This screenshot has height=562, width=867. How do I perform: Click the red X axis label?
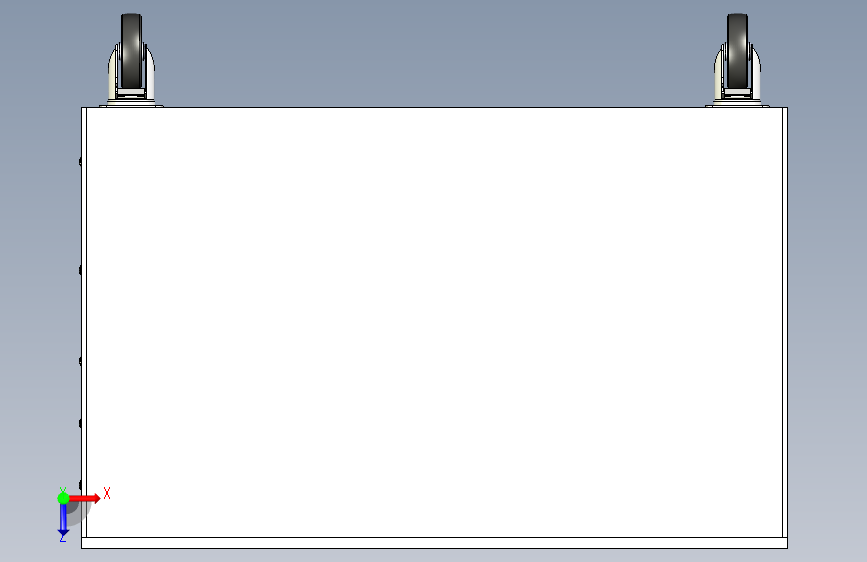click(x=107, y=493)
